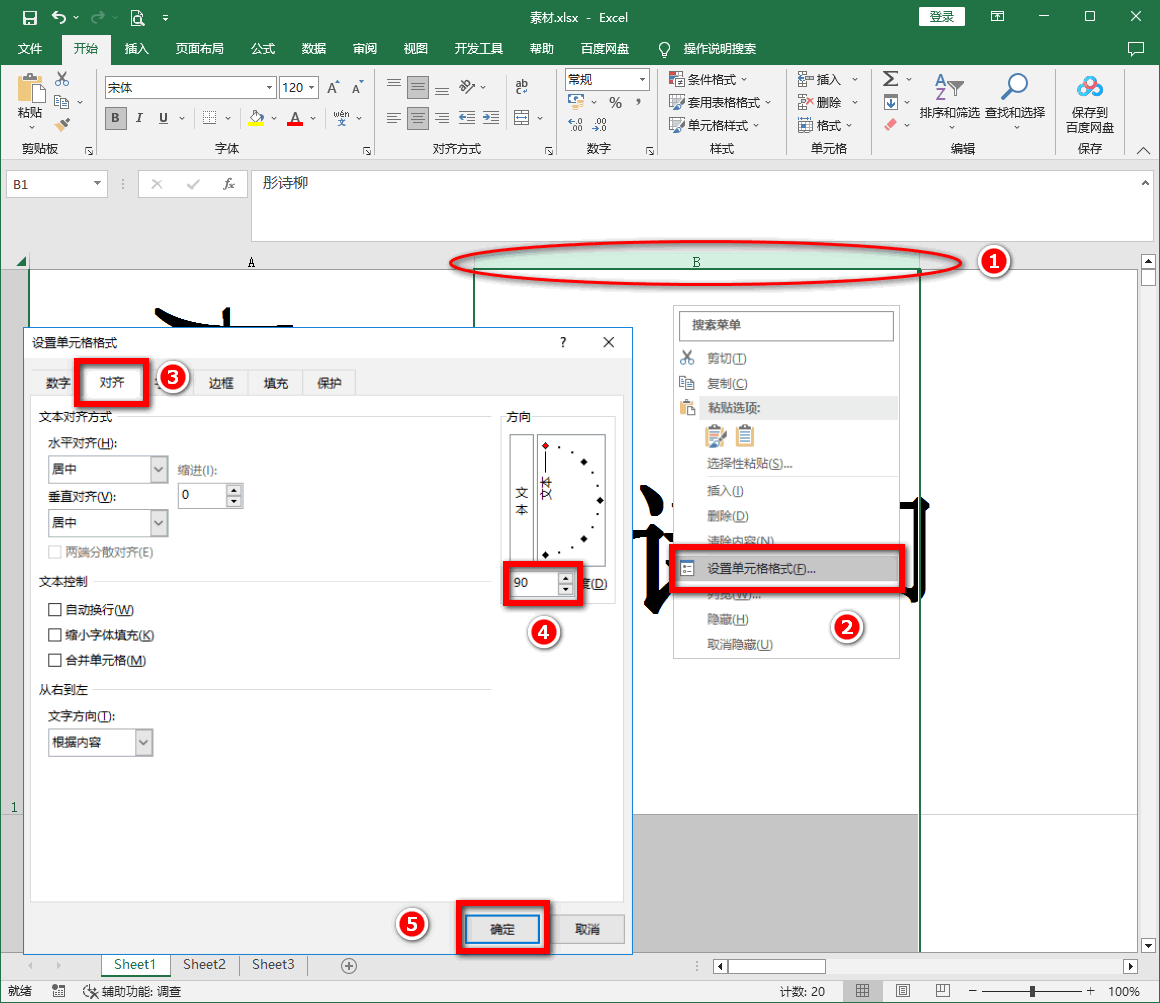This screenshot has width=1160, height=1003.
Task: Switch to page layout view icon
Action: [903, 991]
